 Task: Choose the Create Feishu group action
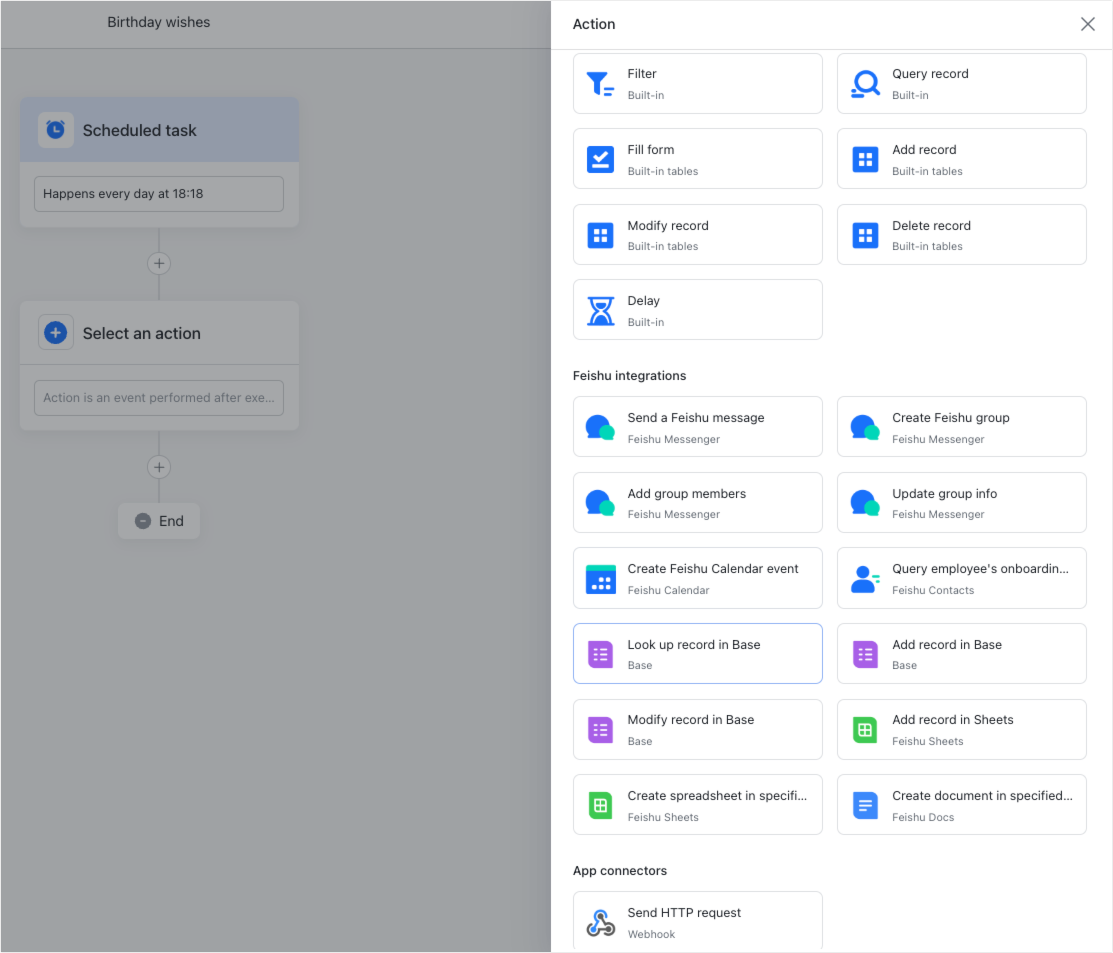coord(961,426)
